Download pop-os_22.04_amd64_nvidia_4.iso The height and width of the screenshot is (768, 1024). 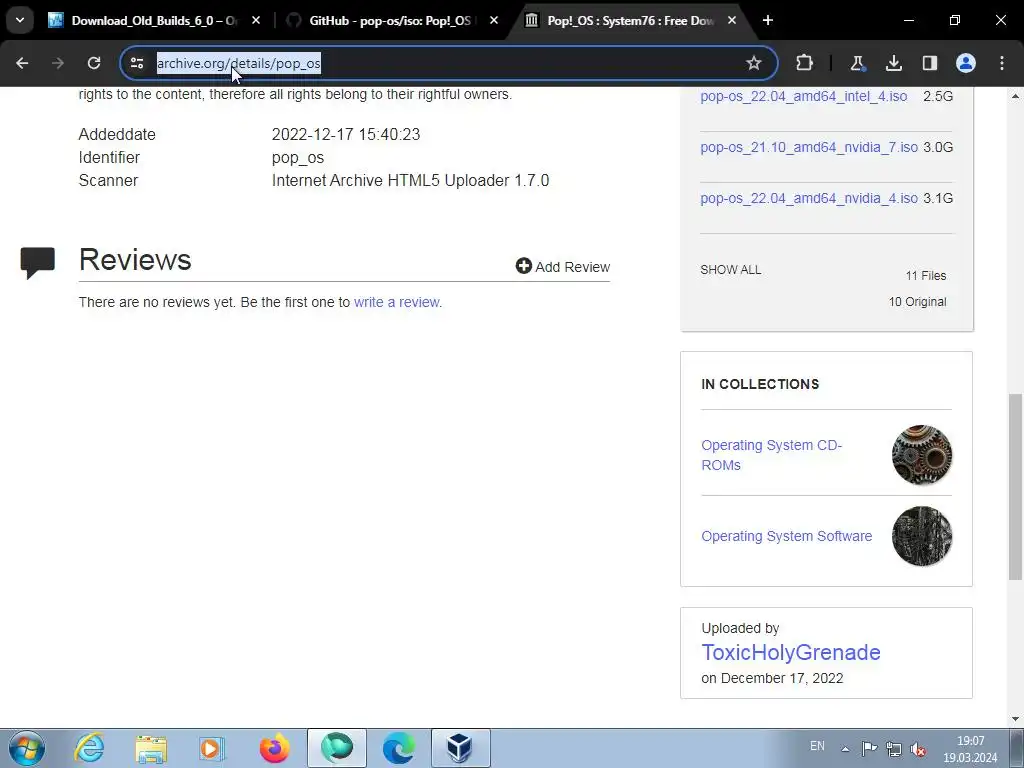tap(808, 198)
